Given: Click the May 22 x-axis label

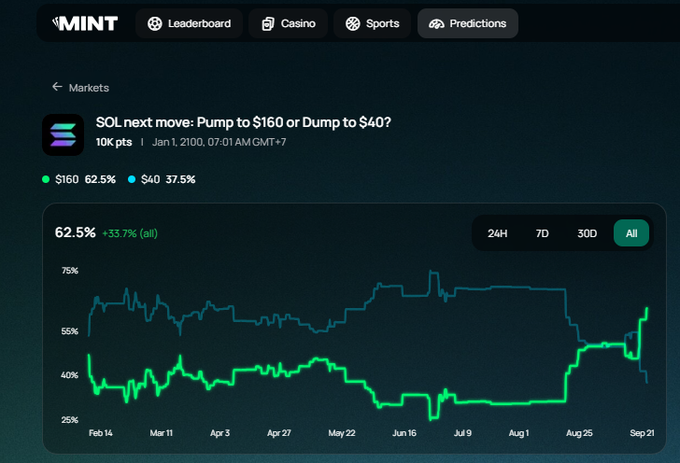Looking at the screenshot, I should tap(342, 433).
